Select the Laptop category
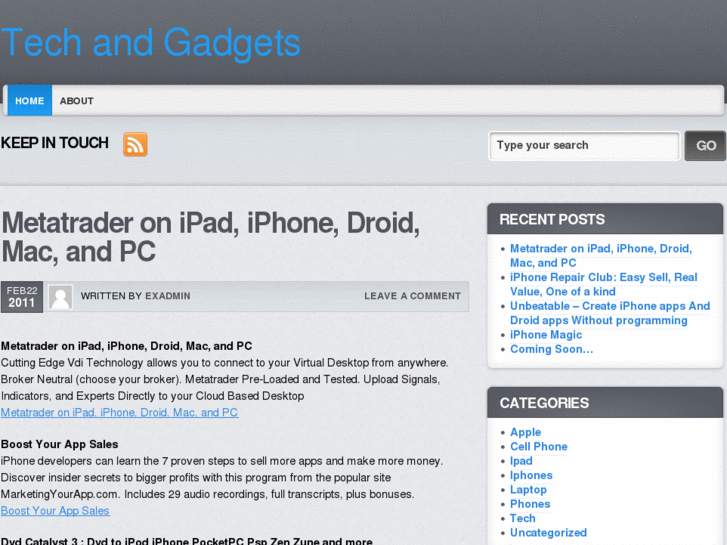Image resolution: width=727 pixels, height=545 pixels. click(x=528, y=490)
